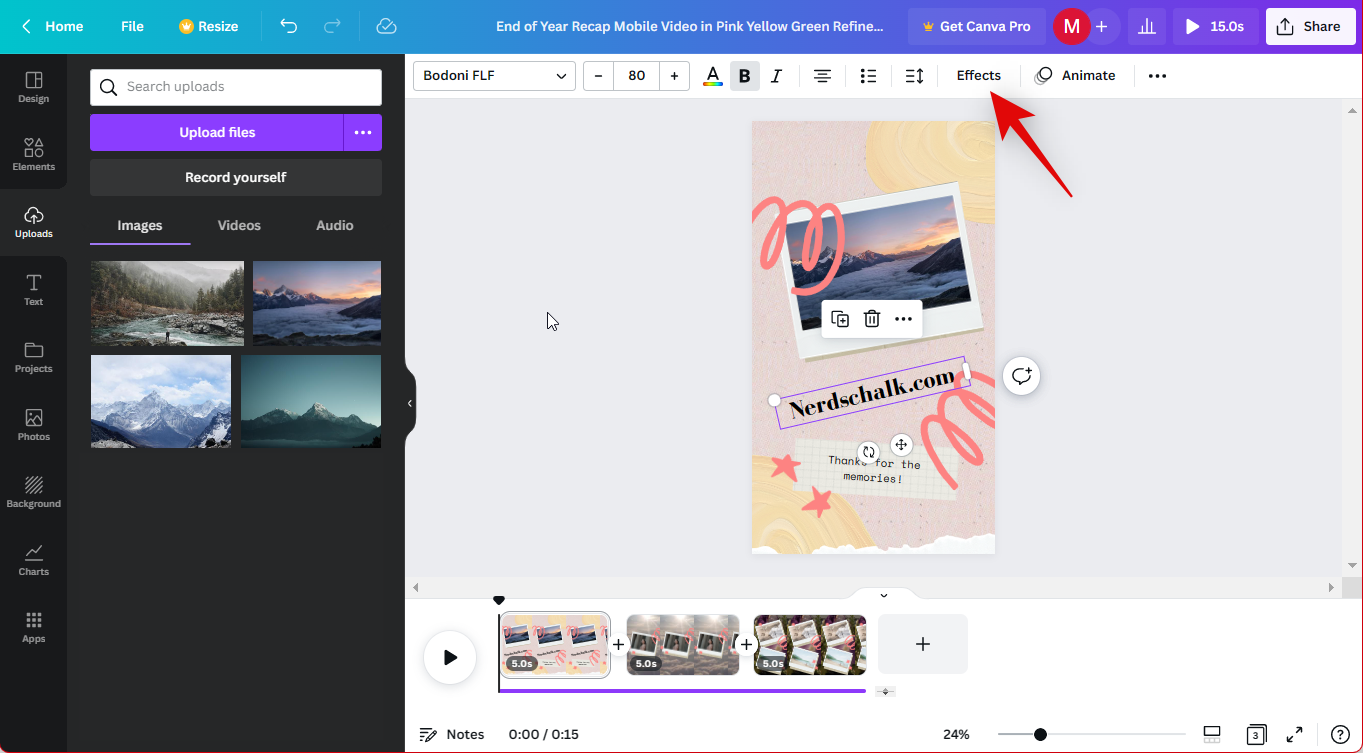Toggle bulleted list formatting
This screenshot has width=1363, height=753.
(868, 76)
